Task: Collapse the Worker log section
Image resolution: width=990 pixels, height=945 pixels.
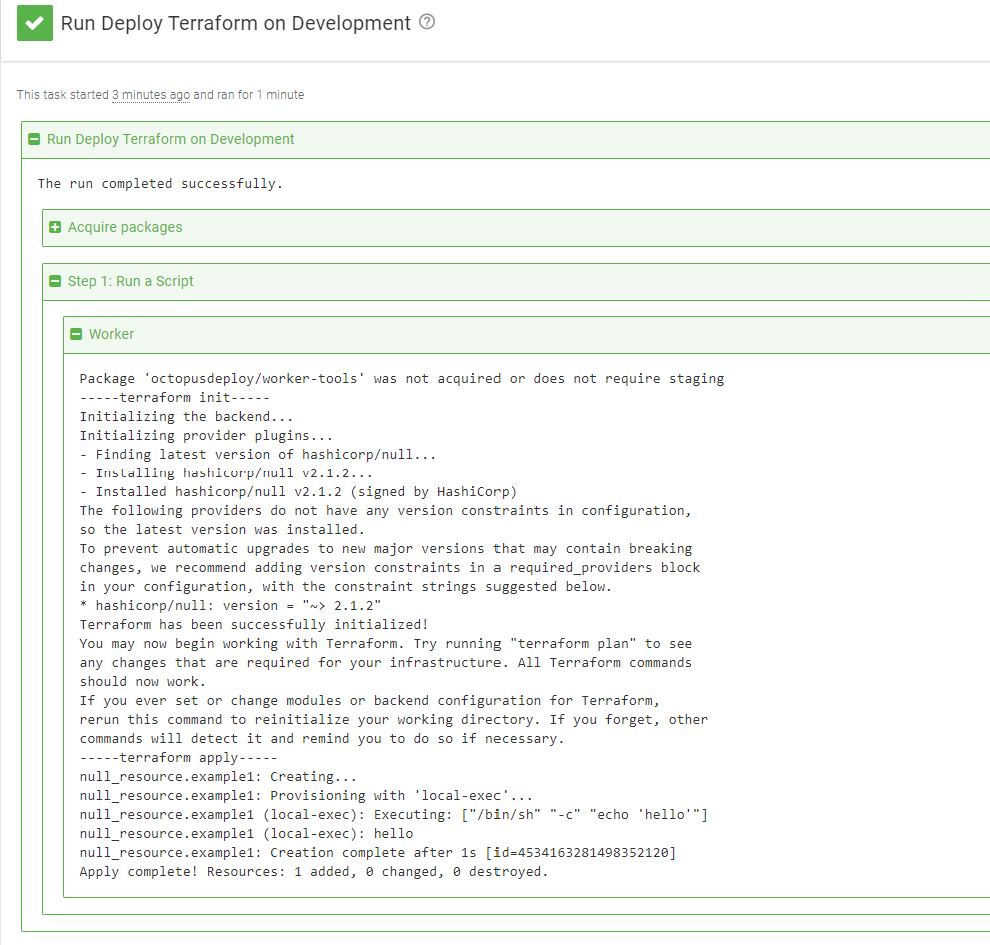Action: coord(110,333)
